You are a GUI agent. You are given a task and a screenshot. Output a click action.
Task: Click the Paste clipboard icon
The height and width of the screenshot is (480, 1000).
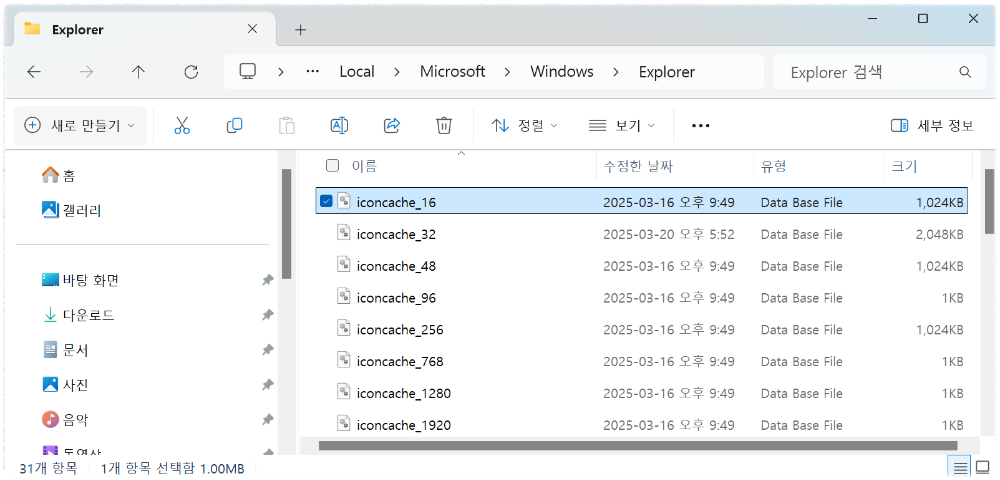click(287, 126)
